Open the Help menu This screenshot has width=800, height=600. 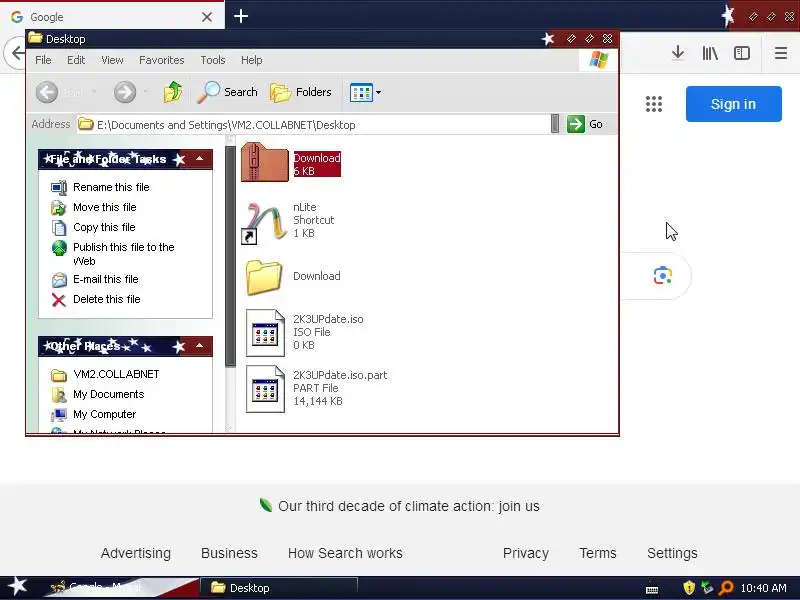[252, 60]
